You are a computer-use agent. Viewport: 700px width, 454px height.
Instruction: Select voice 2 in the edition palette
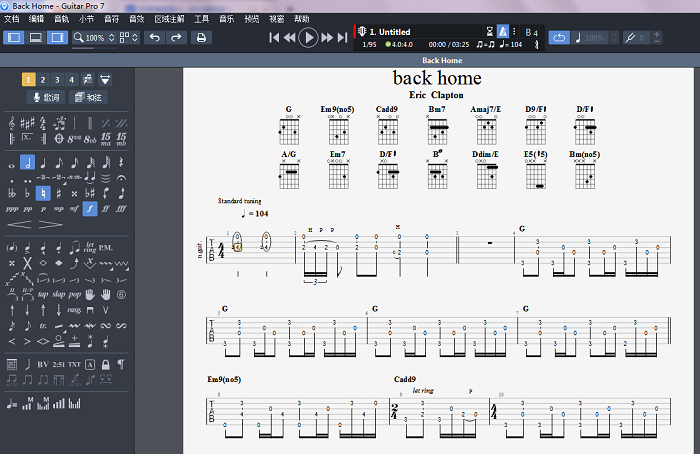(x=43, y=79)
